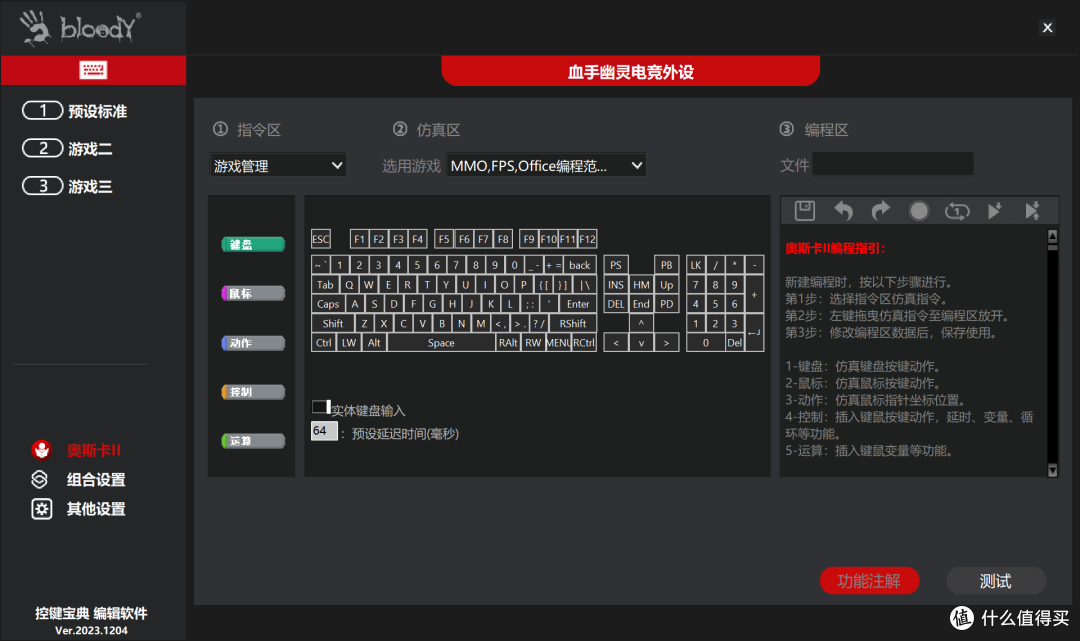Screen dimensions: 1080x641
Task: Toggle 实体键盘输入 checkbox
Action: point(320,407)
